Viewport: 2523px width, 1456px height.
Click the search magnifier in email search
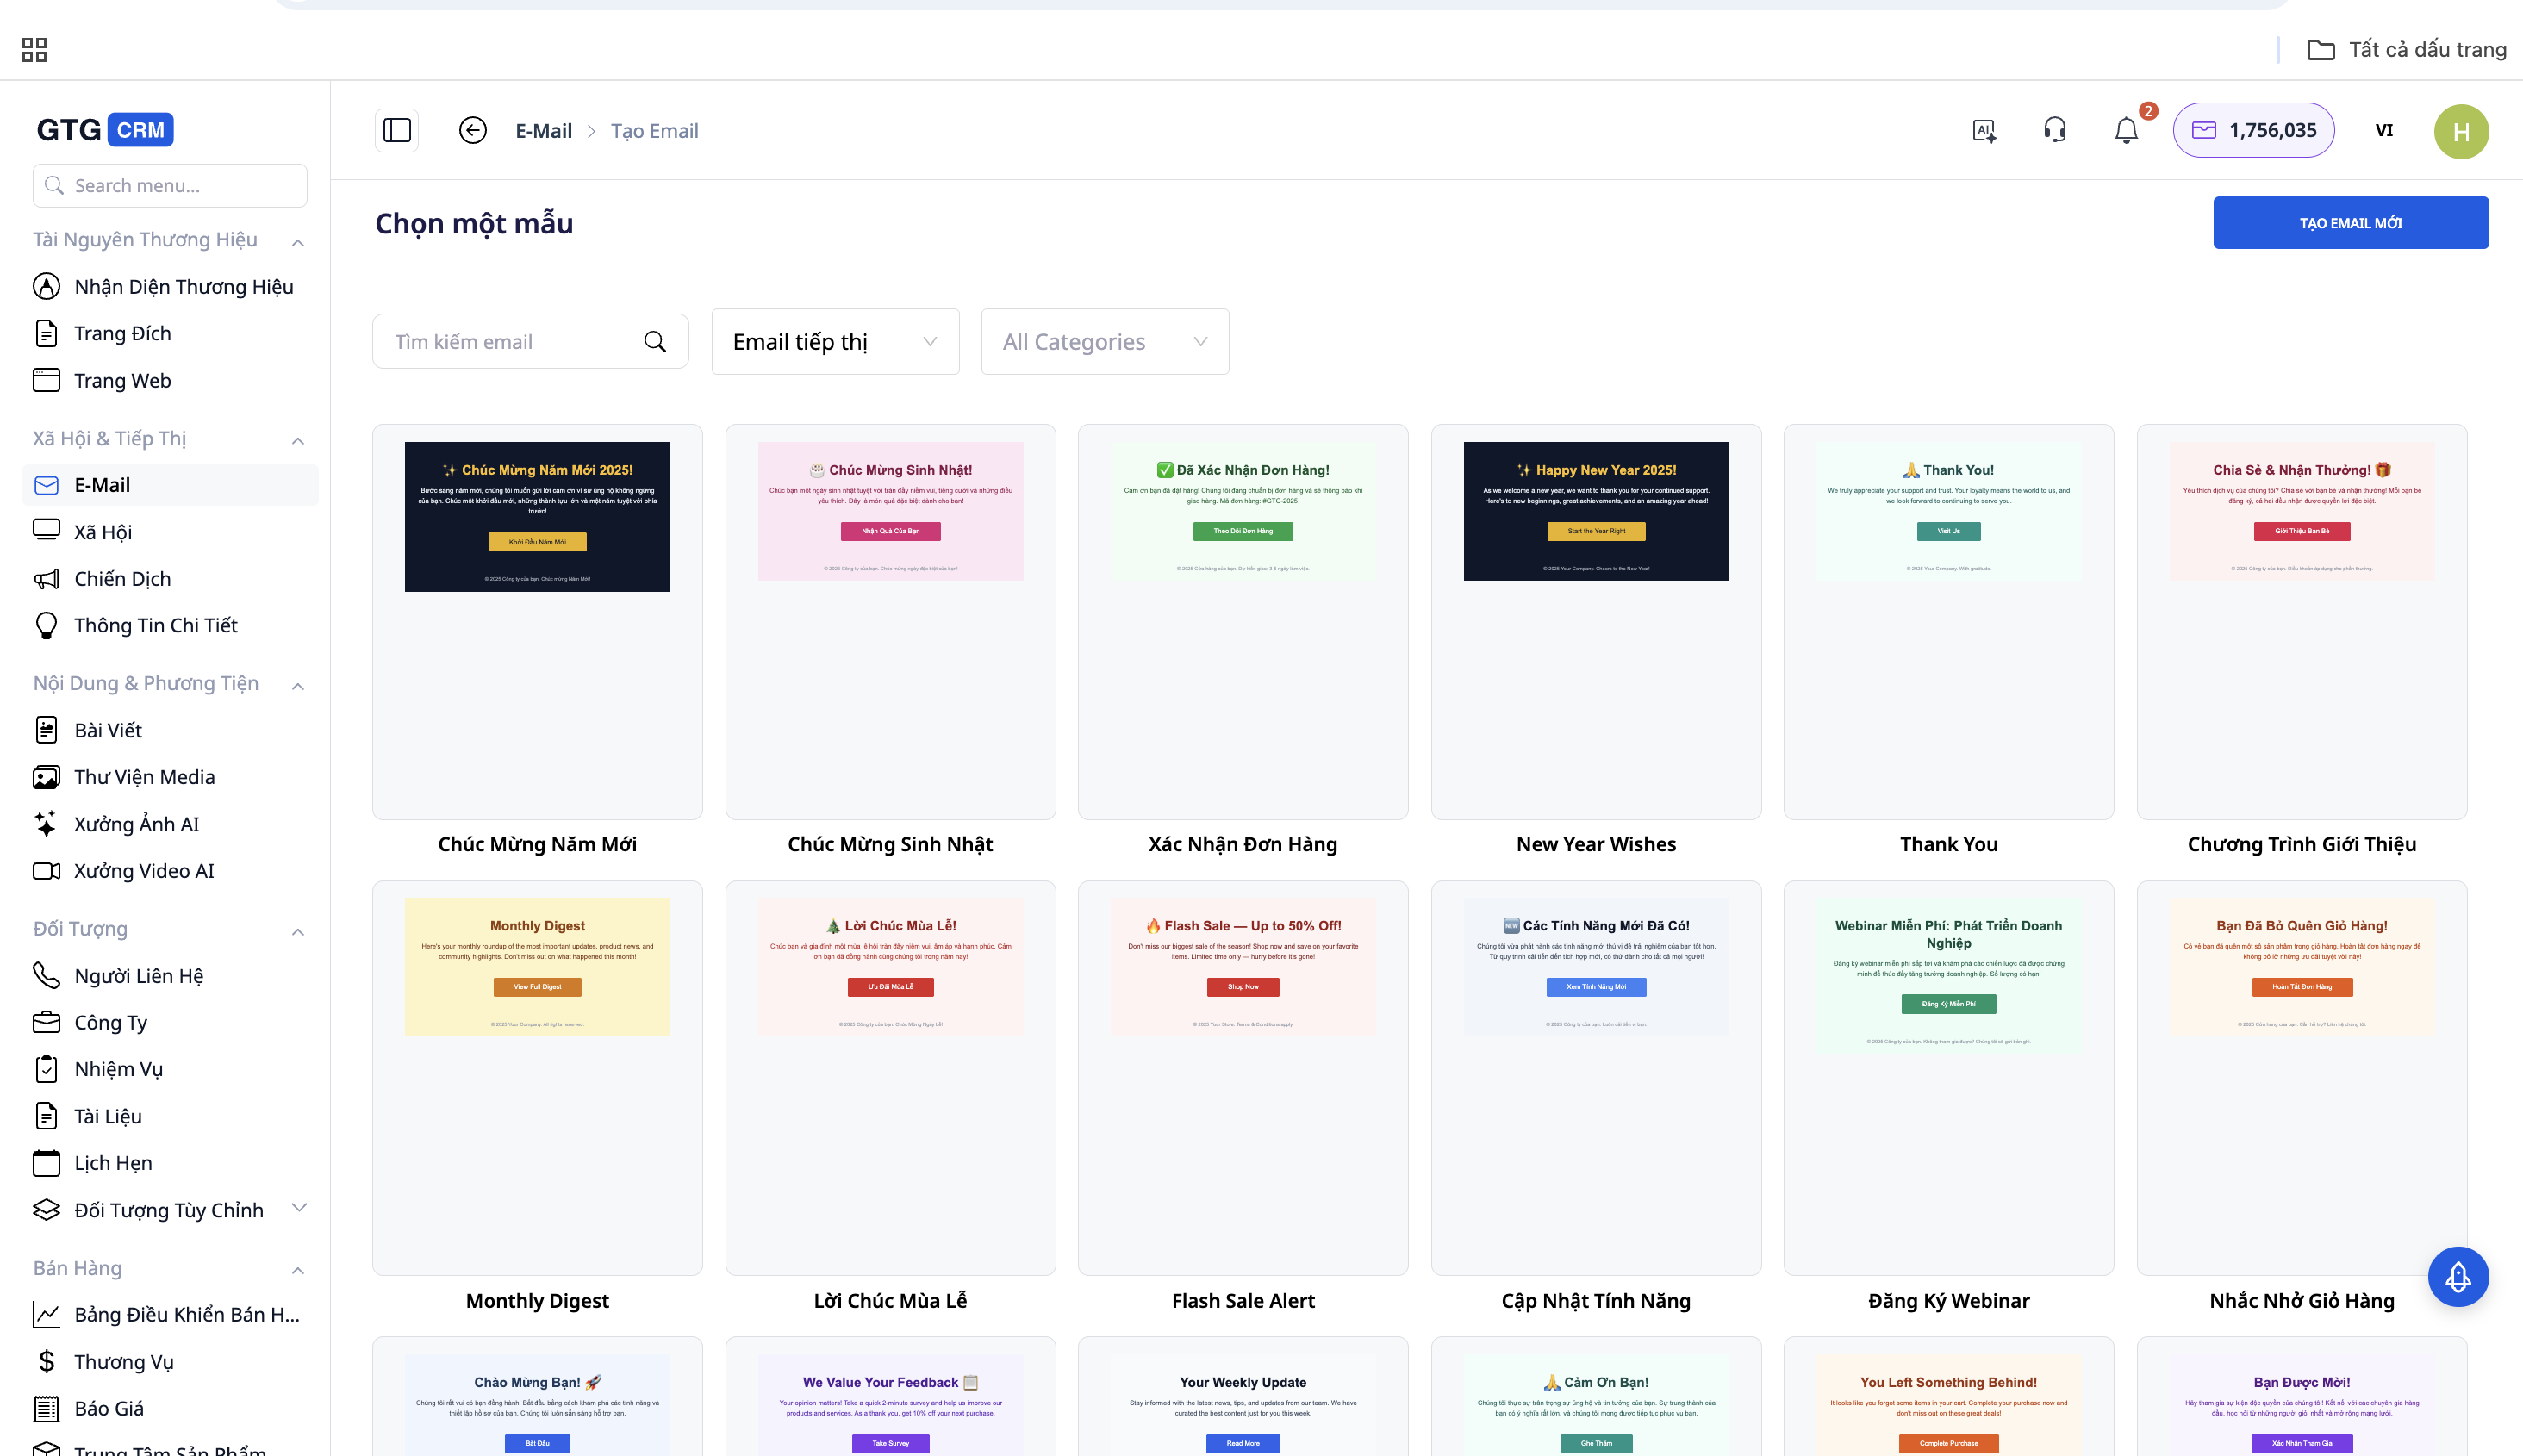pos(655,342)
